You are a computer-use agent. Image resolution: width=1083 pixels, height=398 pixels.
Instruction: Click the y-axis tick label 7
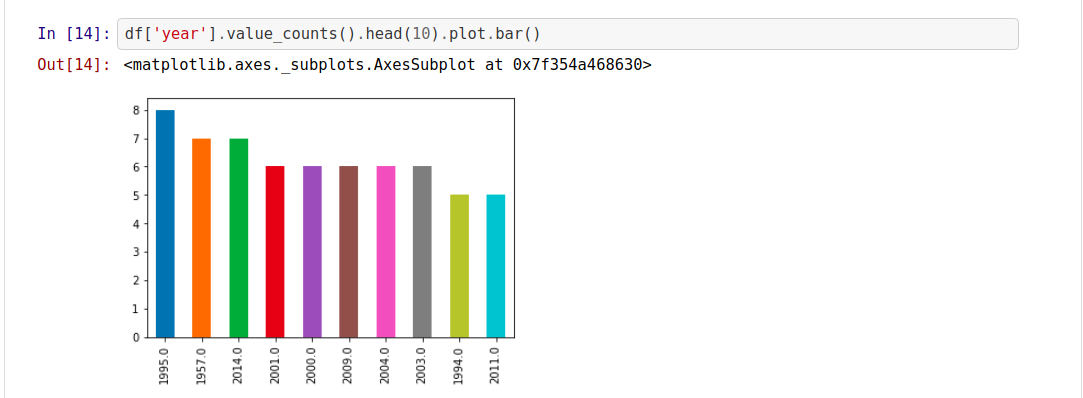(136, 139)
